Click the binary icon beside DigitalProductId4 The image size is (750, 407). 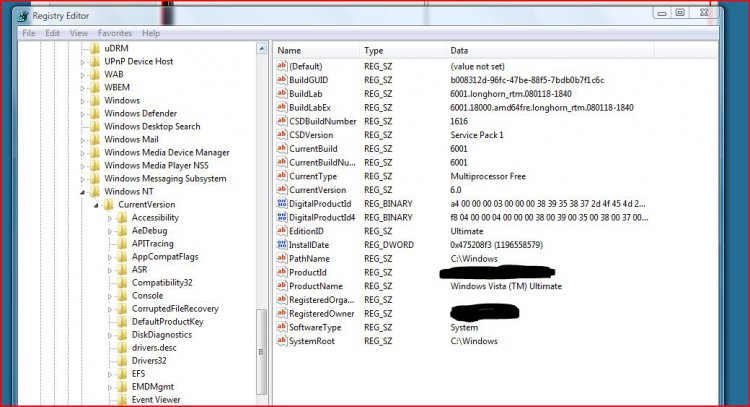(282, 217)
